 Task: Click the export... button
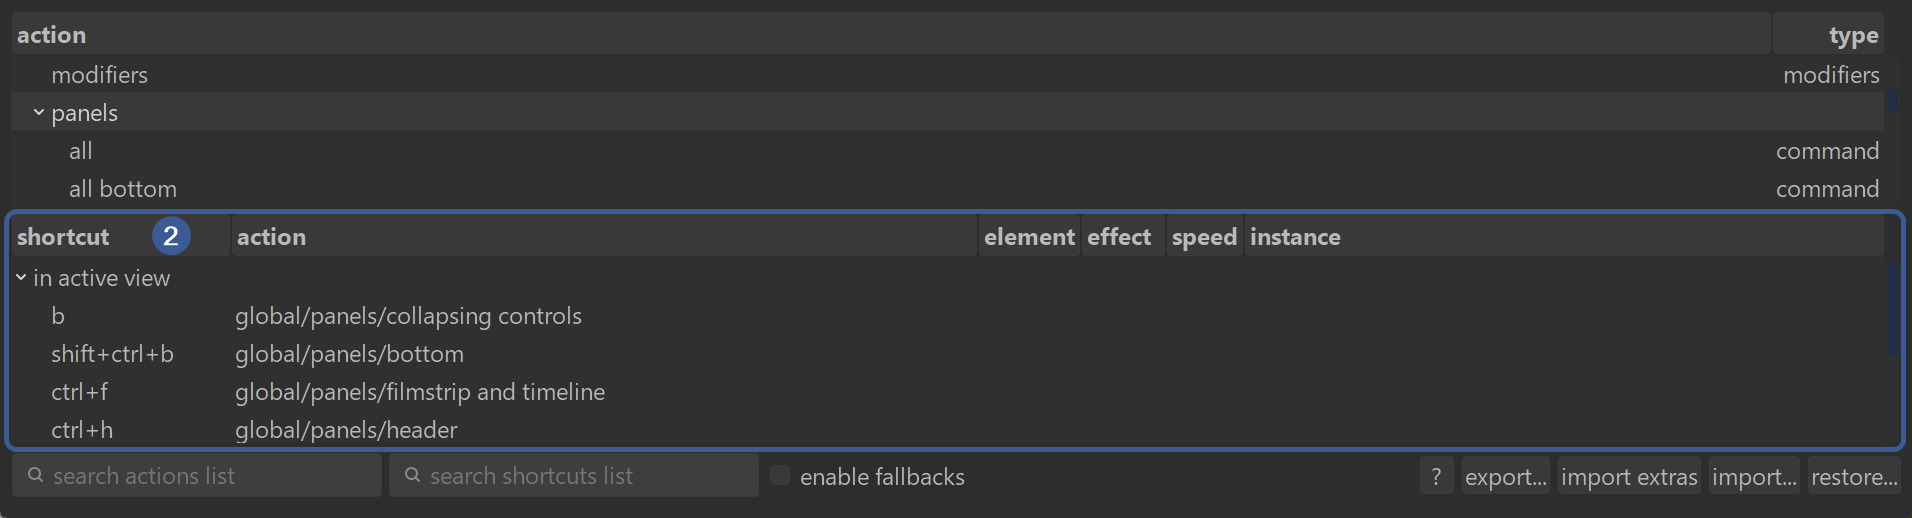(x=1505, y=477)
